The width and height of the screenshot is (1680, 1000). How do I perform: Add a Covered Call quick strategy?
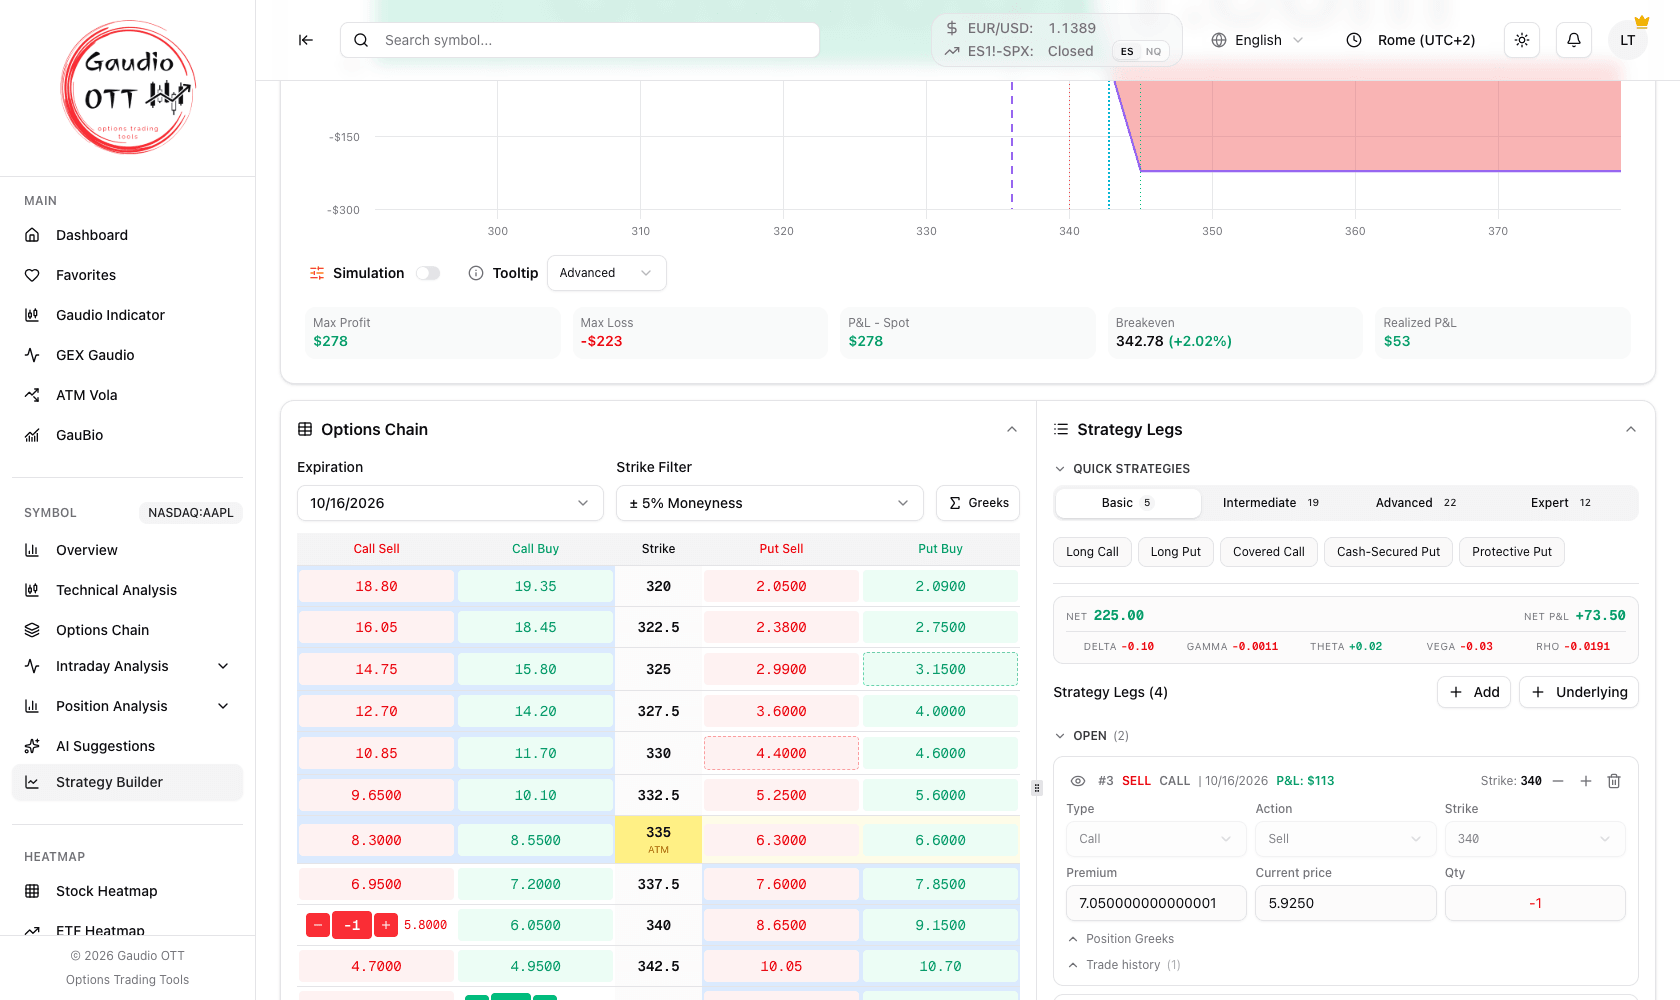tap(1269, 552)
